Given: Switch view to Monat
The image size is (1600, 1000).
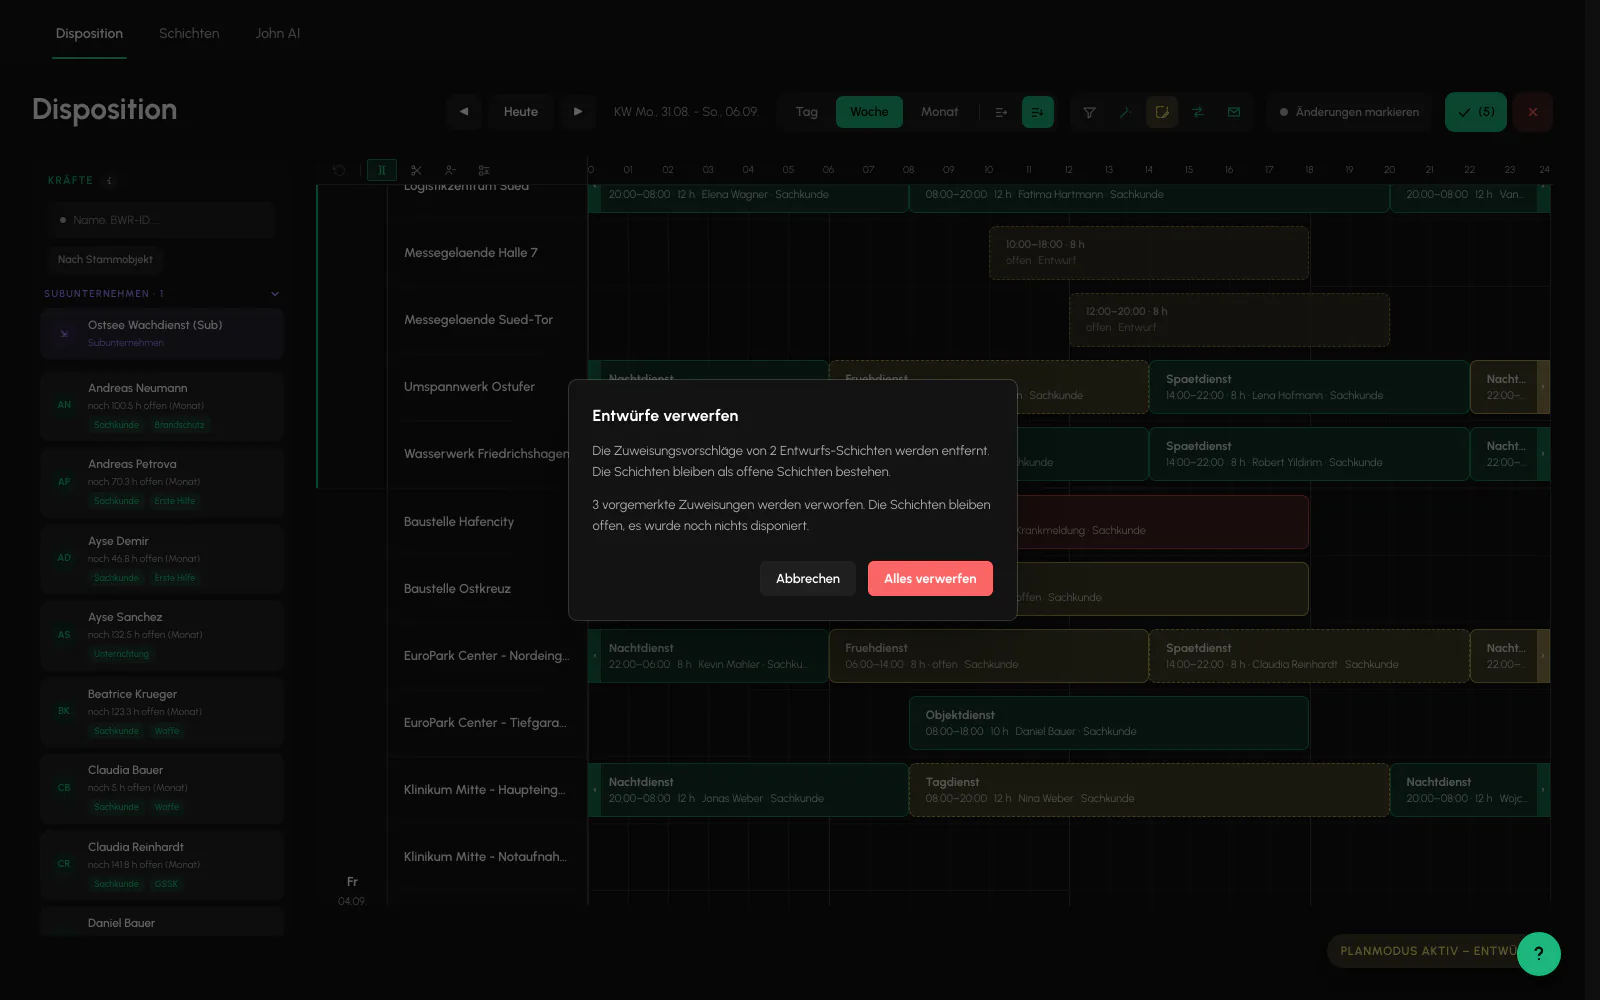Looking at the screenshot, I should [939, 112].
